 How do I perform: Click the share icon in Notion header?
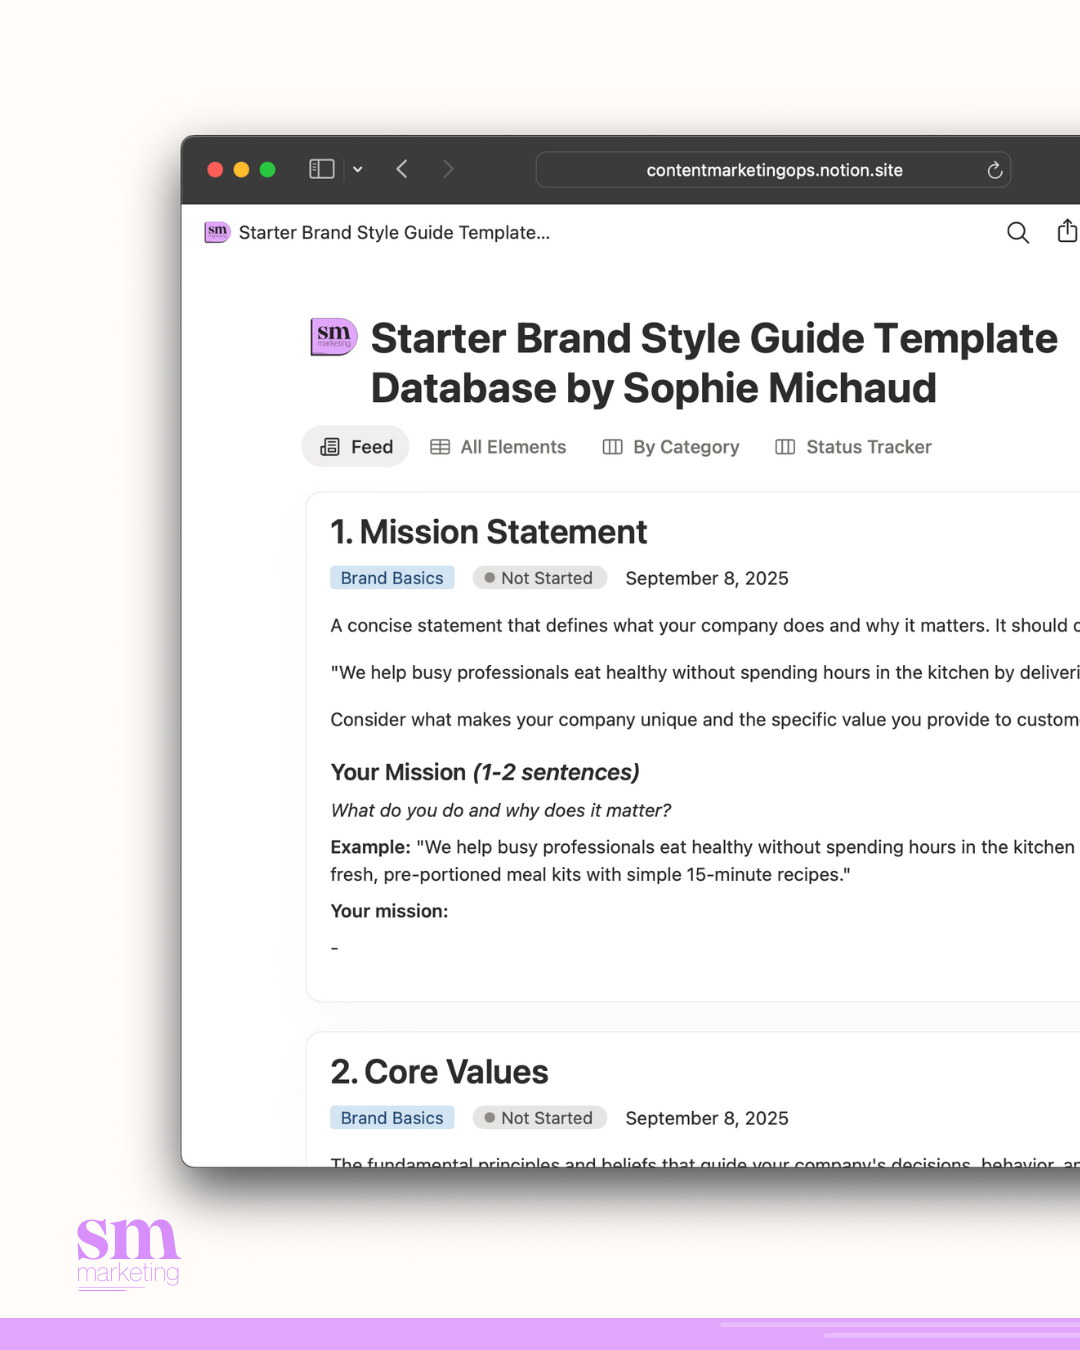1066,232
